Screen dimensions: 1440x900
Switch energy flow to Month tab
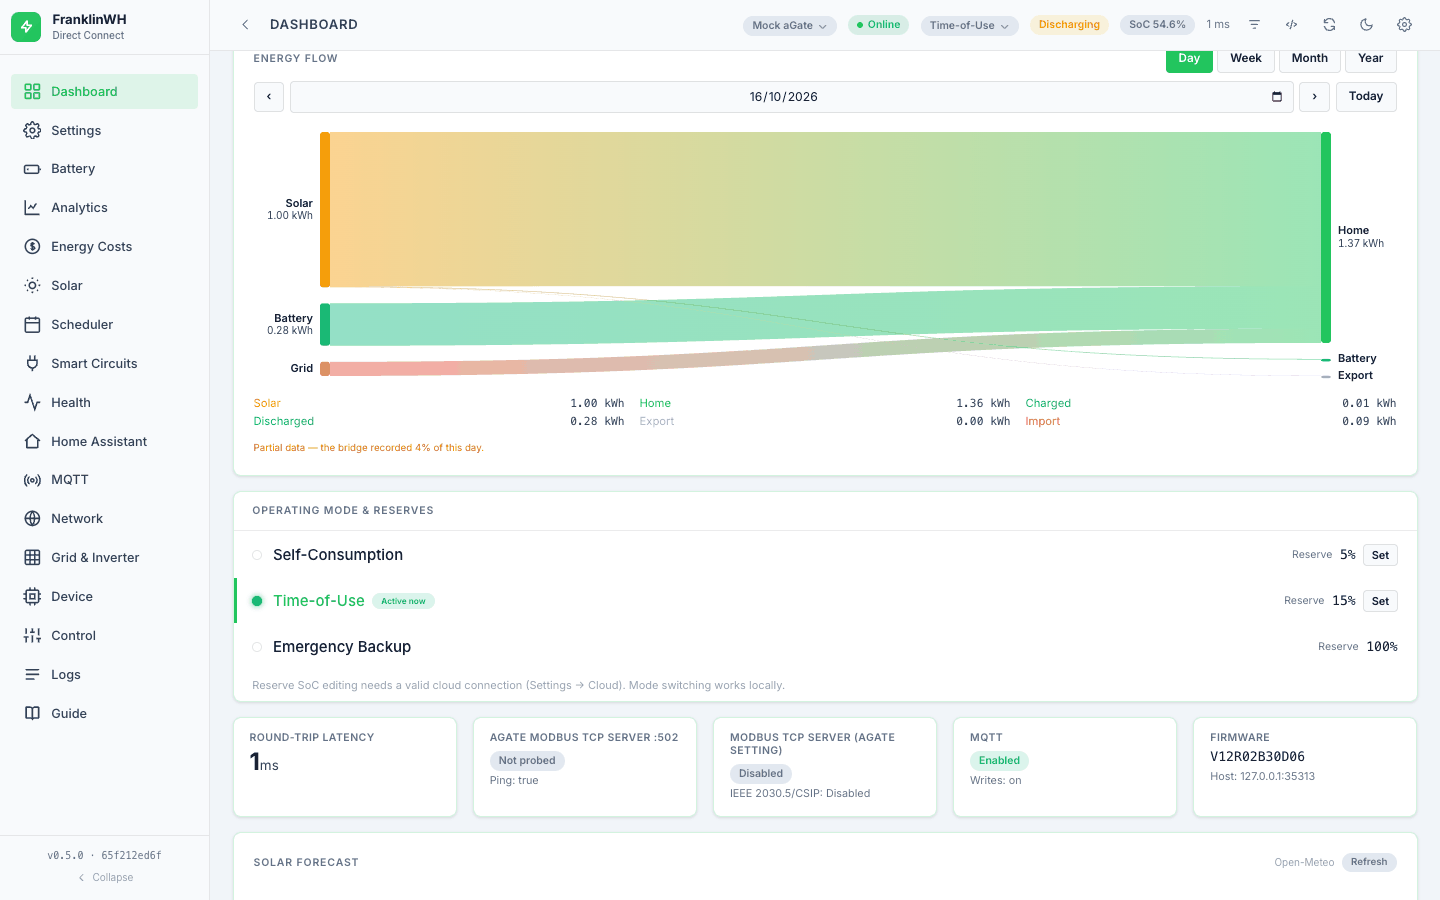1310,59
